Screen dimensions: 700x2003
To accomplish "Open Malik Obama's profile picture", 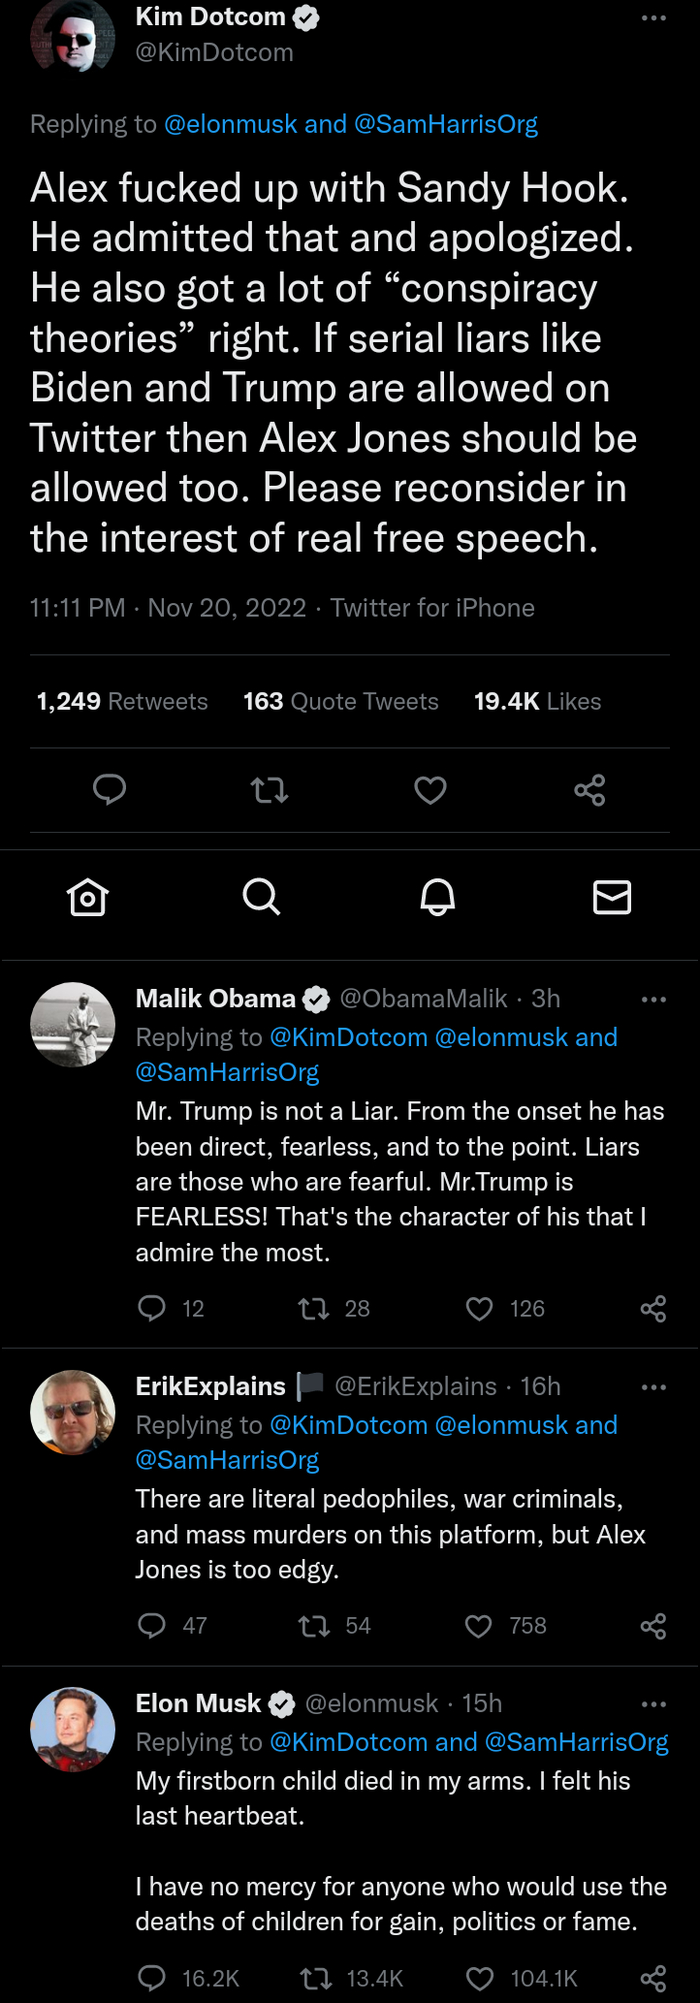I will [73, 1025].
